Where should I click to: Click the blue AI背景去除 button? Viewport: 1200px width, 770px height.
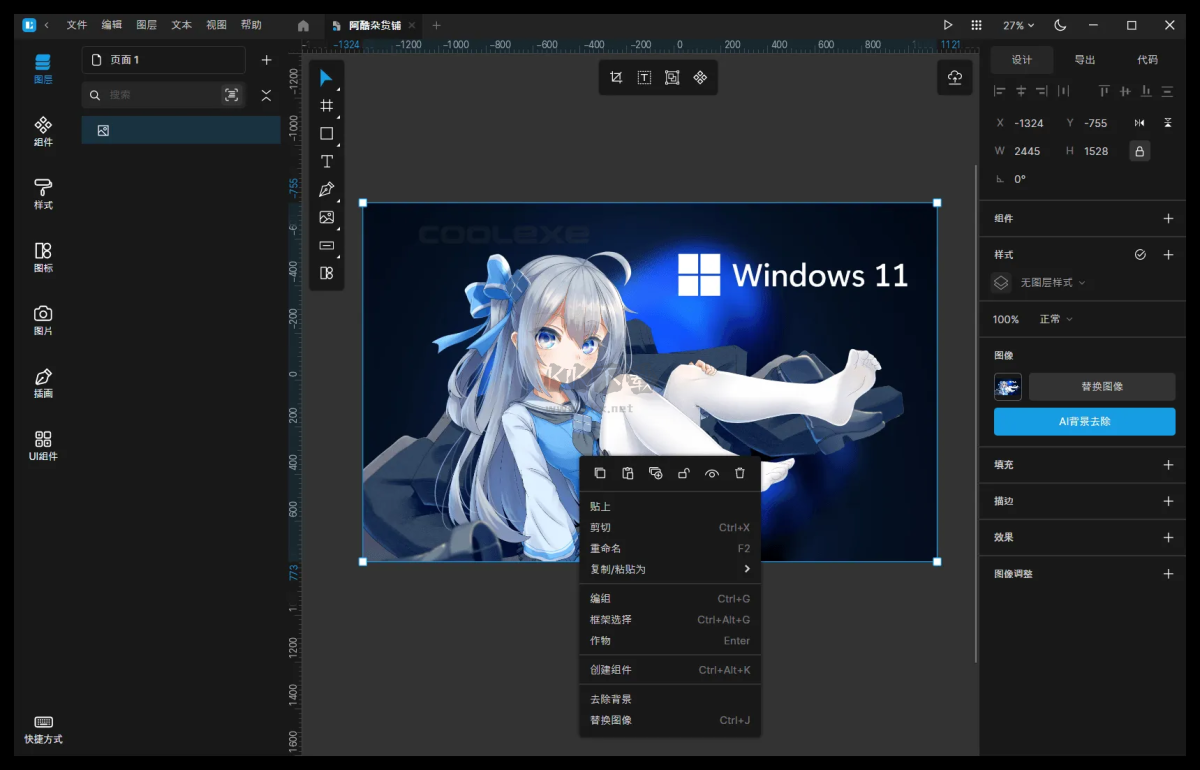(1084, 422)
